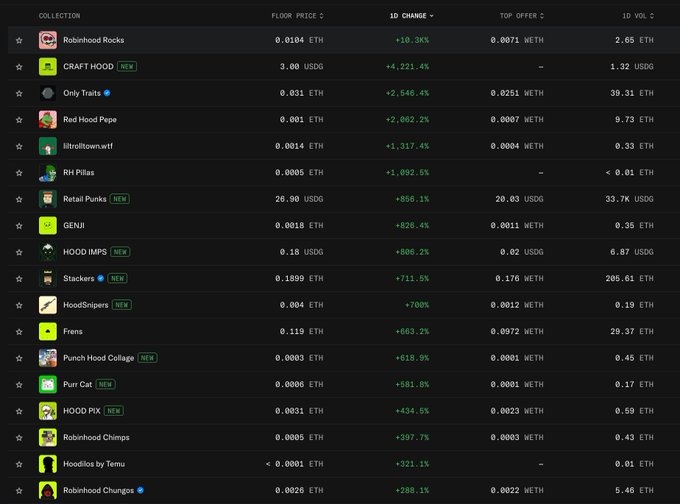Screen dimensions: 680x504
Task: Click the +10.3K% change value
Action: click(x=412, y=40)
